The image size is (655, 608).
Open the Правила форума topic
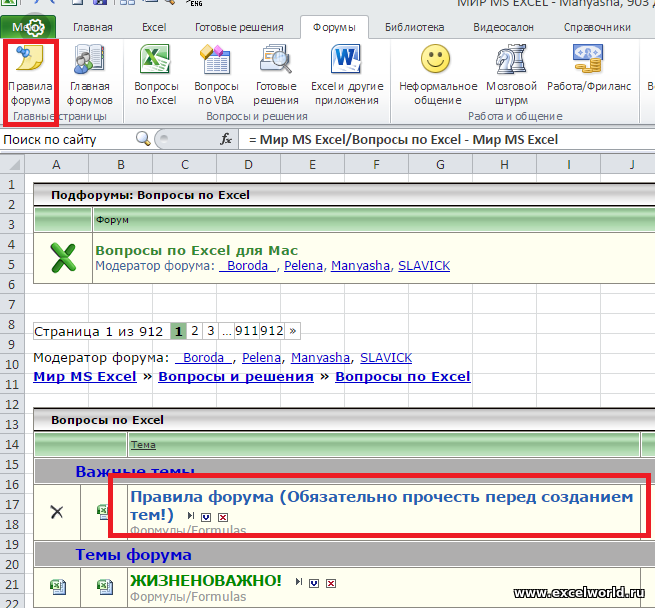pos(381,506)
